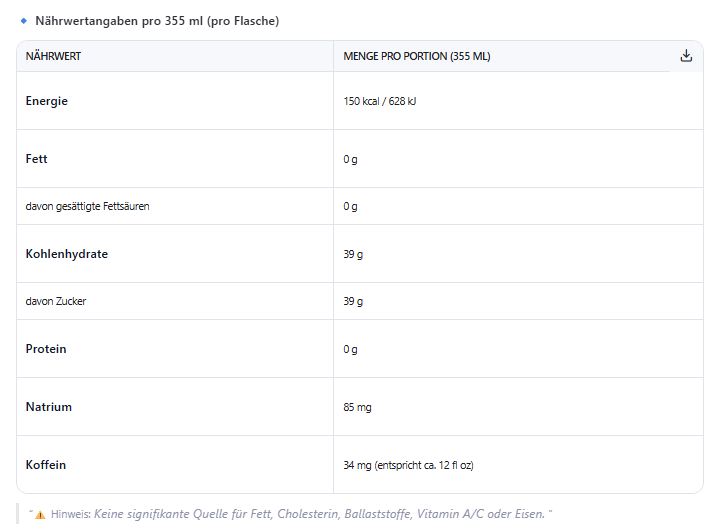Image resolution: width=723 pixels, height=532 pixels.
Task: Click the Nährwertangaben pro 355 ml heading
Action: click(157, 20)
